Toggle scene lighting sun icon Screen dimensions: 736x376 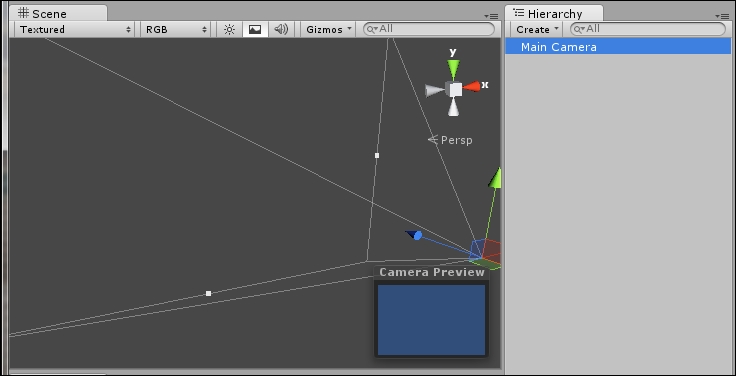tap(229, 29)
